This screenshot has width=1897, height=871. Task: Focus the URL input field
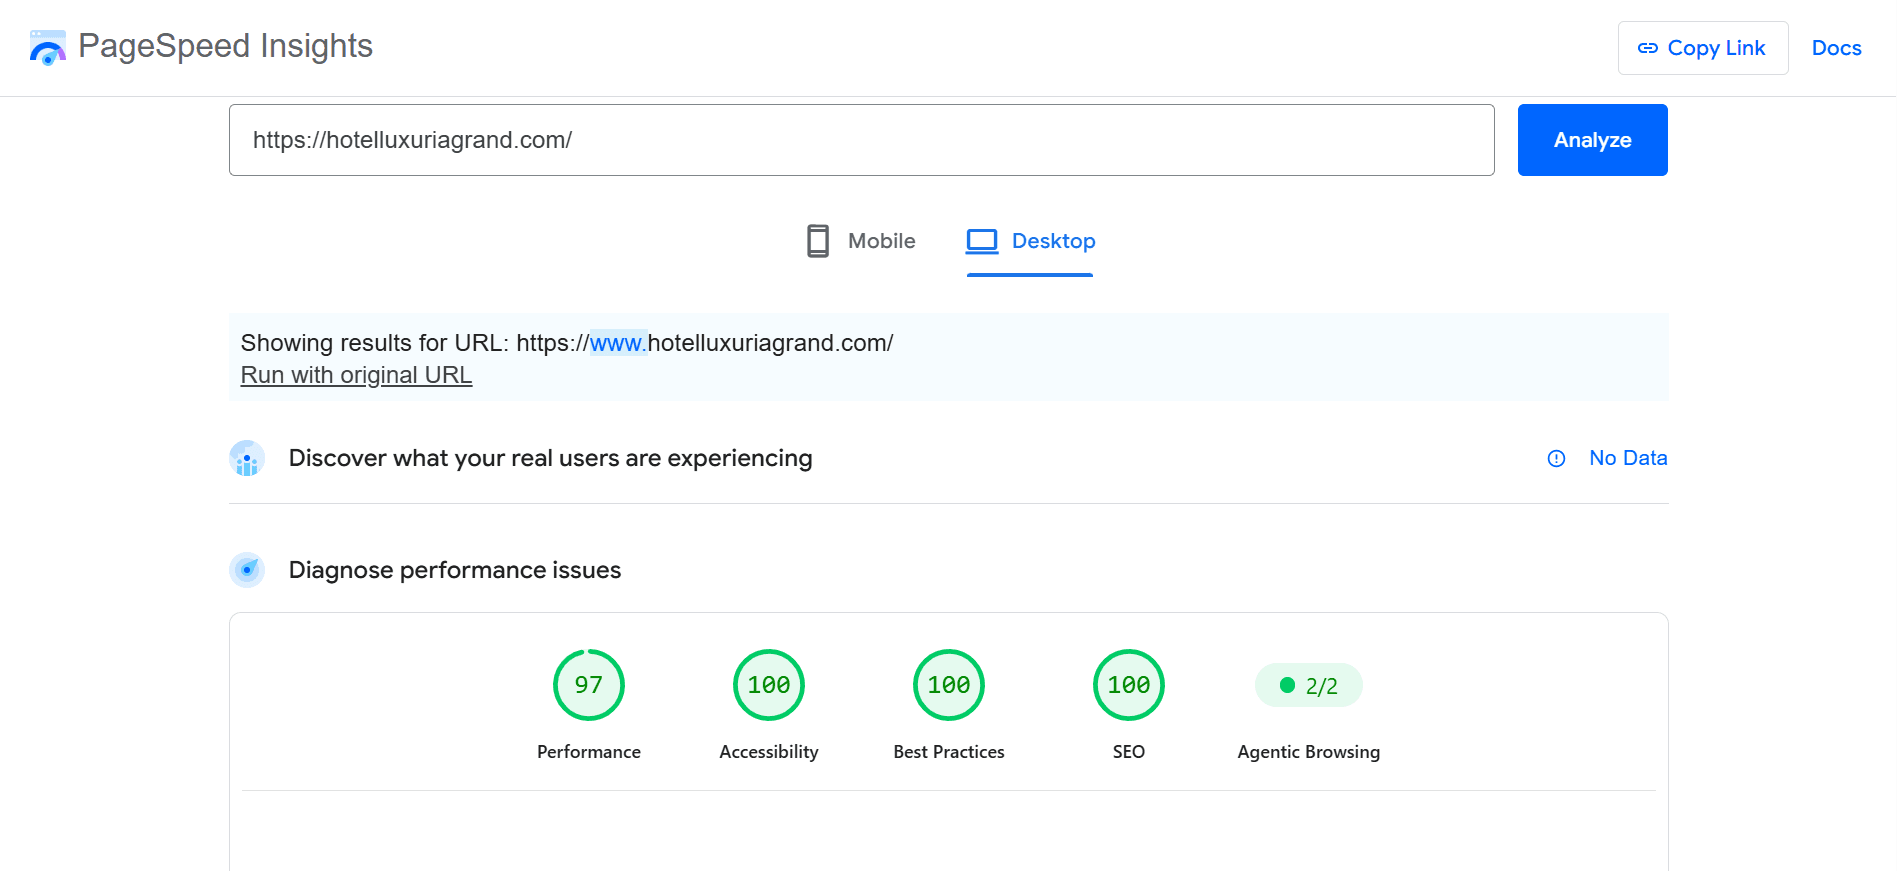click(862, 140)
